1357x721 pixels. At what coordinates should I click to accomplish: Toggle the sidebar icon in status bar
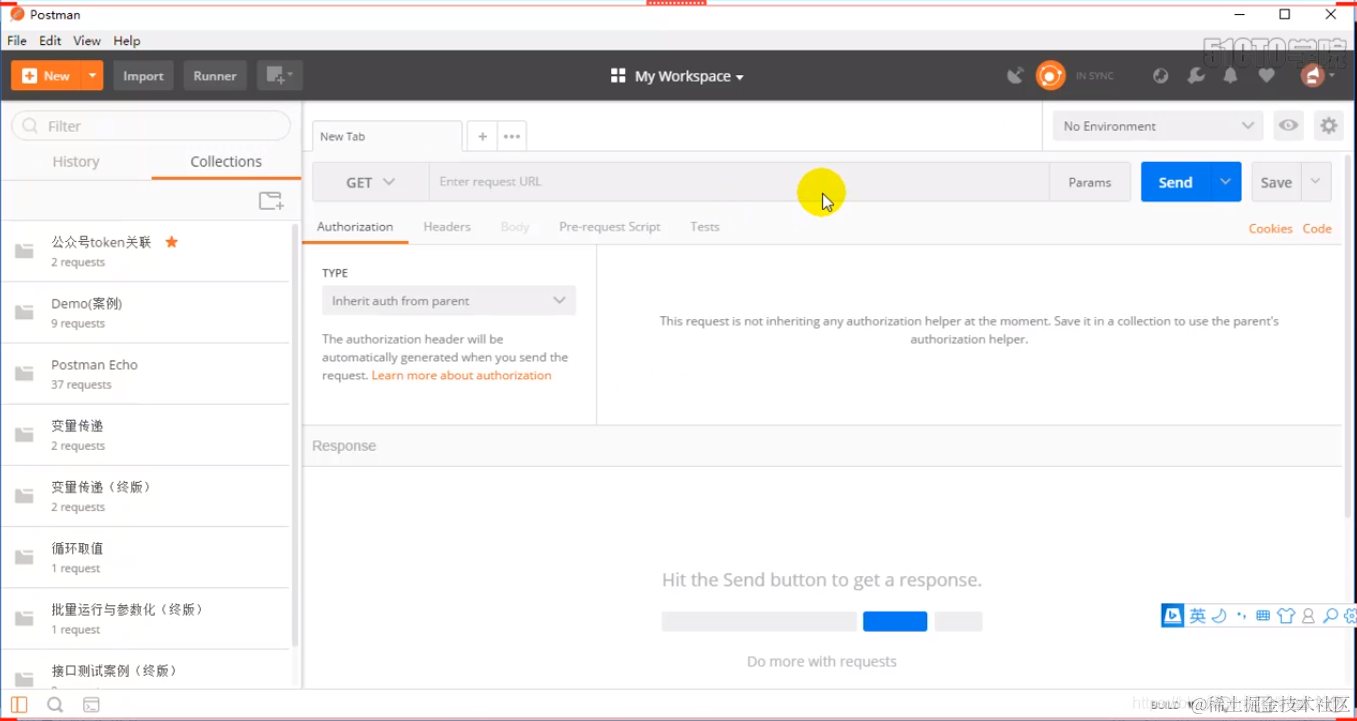point(19,705)
